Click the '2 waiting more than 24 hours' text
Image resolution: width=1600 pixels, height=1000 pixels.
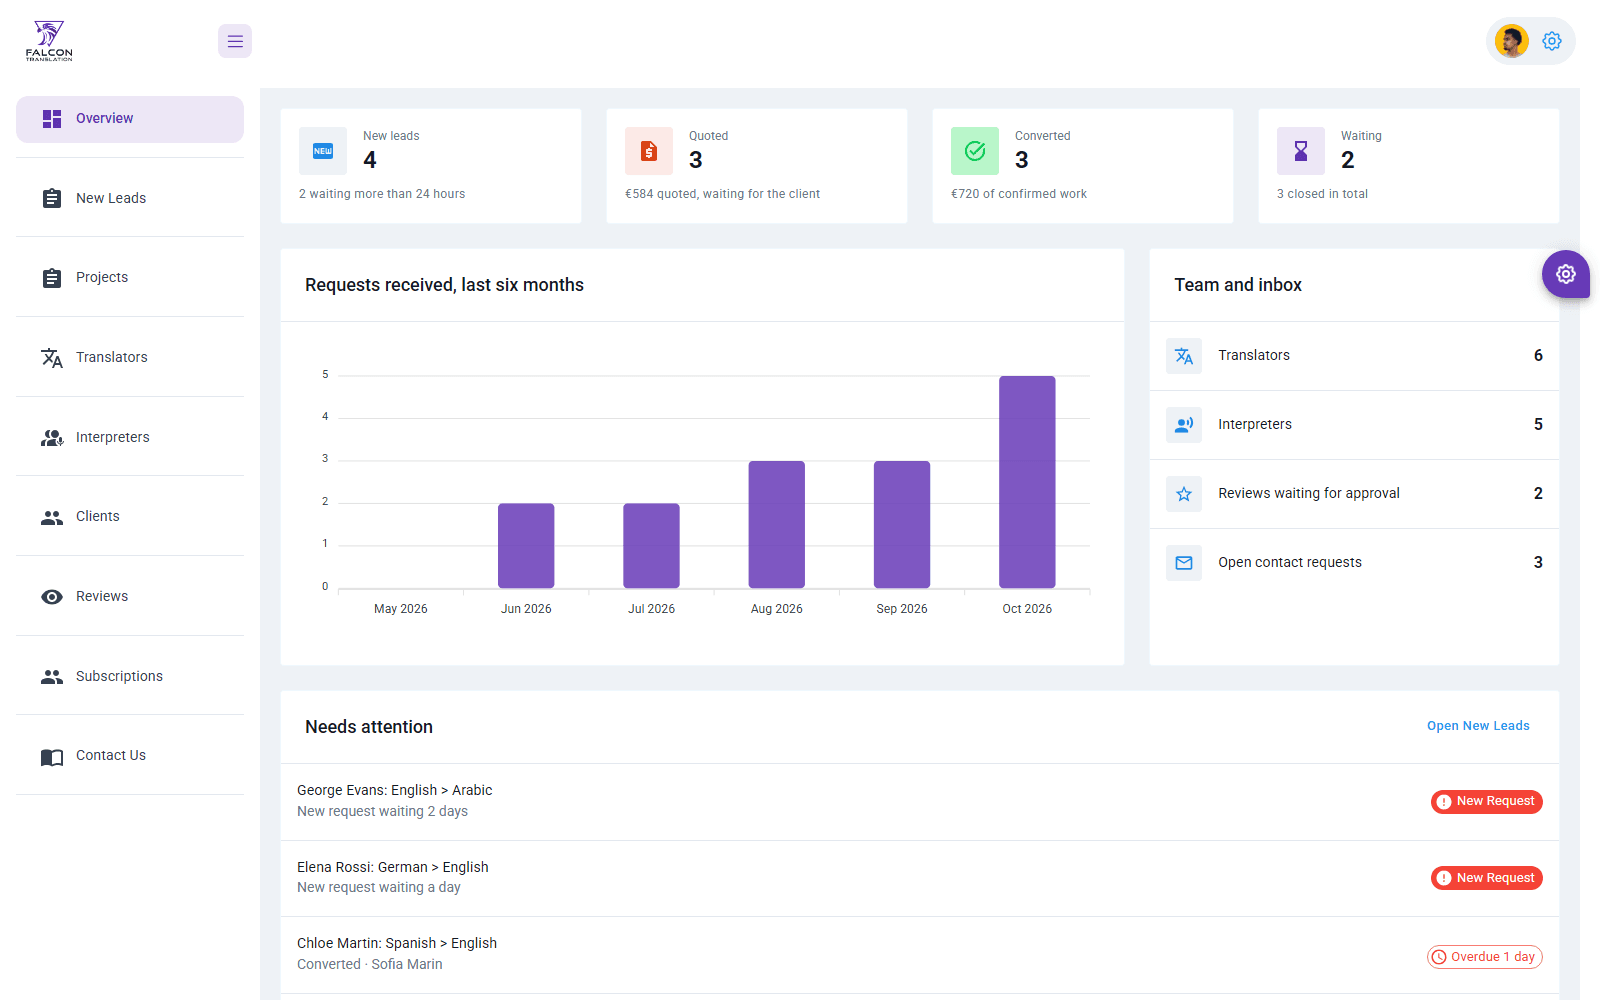coord(382,194)
